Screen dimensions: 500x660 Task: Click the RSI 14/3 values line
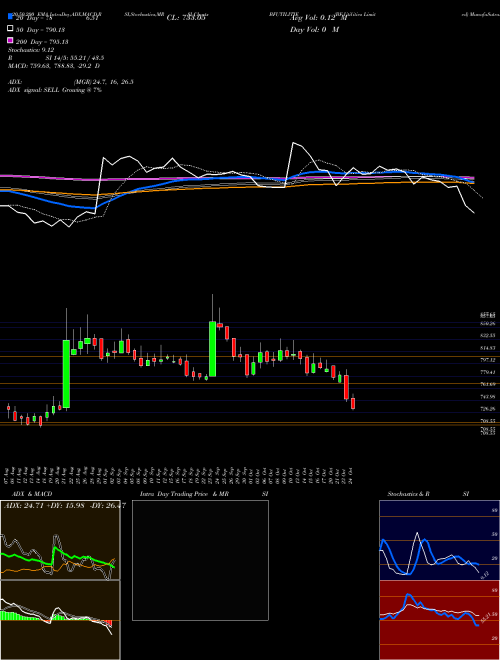click(56, 58)
